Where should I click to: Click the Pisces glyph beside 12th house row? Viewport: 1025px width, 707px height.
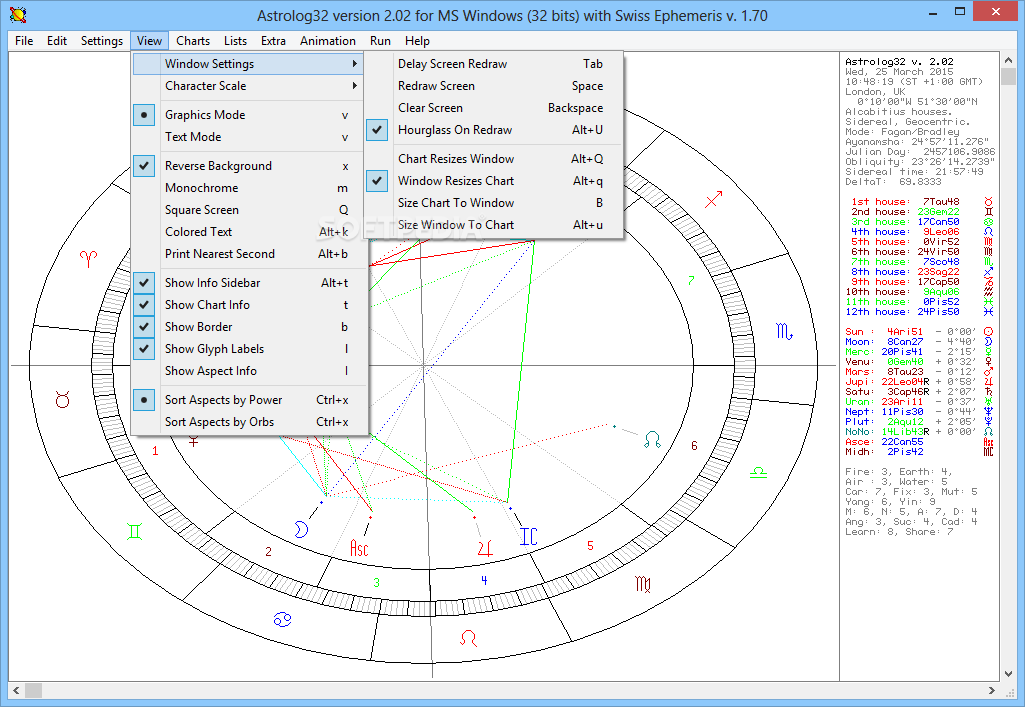(x=988, y=312)
